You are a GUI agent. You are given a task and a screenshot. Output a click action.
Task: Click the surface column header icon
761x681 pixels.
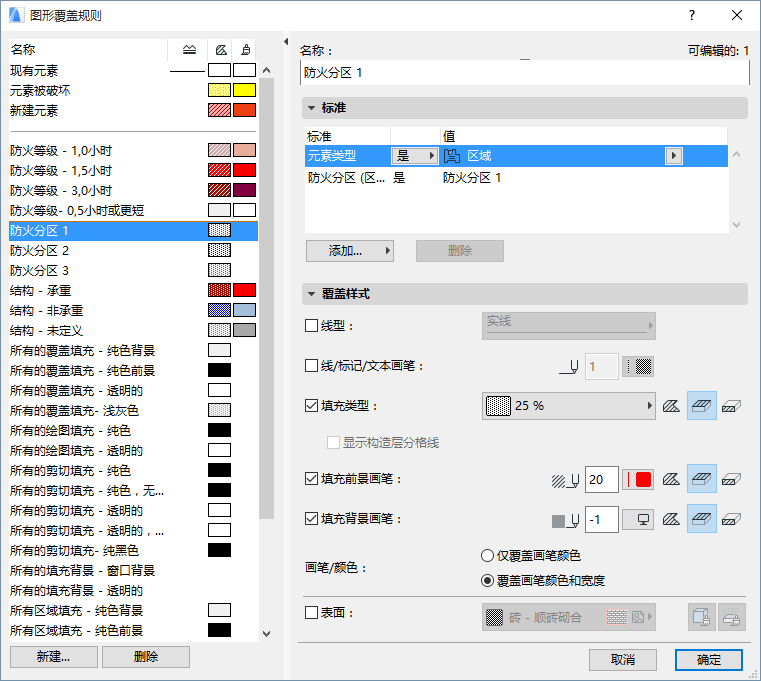(x=246, y=50)
